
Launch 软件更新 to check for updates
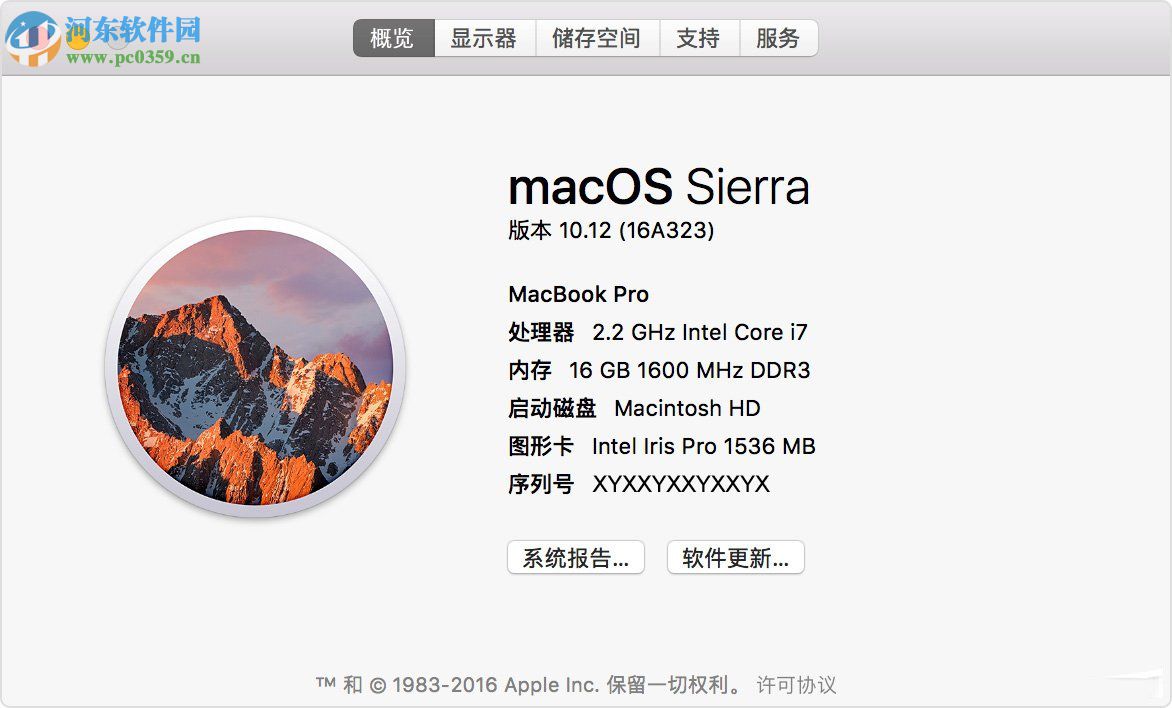tap(735, 557)
